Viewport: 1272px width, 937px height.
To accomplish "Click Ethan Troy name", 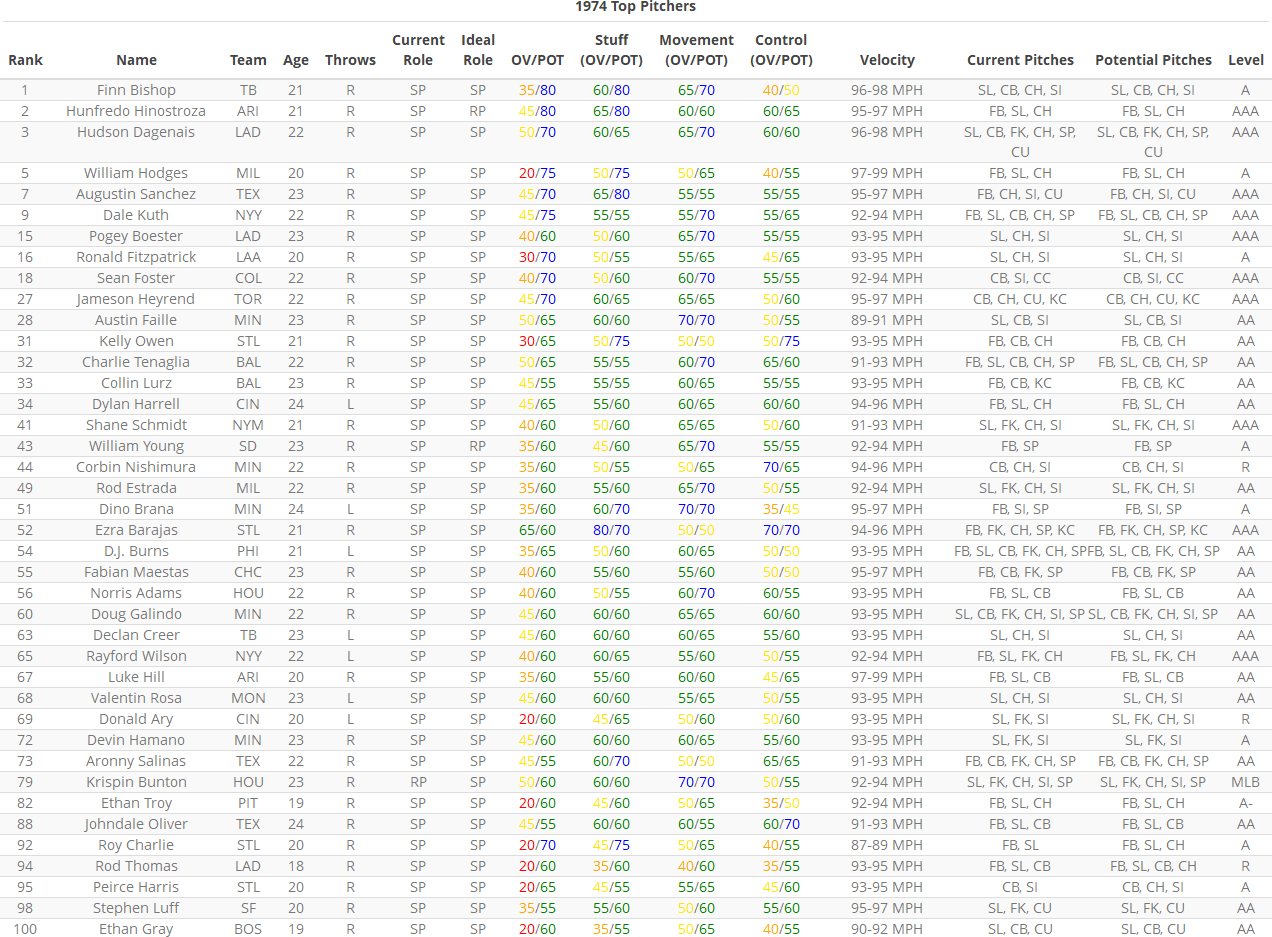I will click(136, 803).
